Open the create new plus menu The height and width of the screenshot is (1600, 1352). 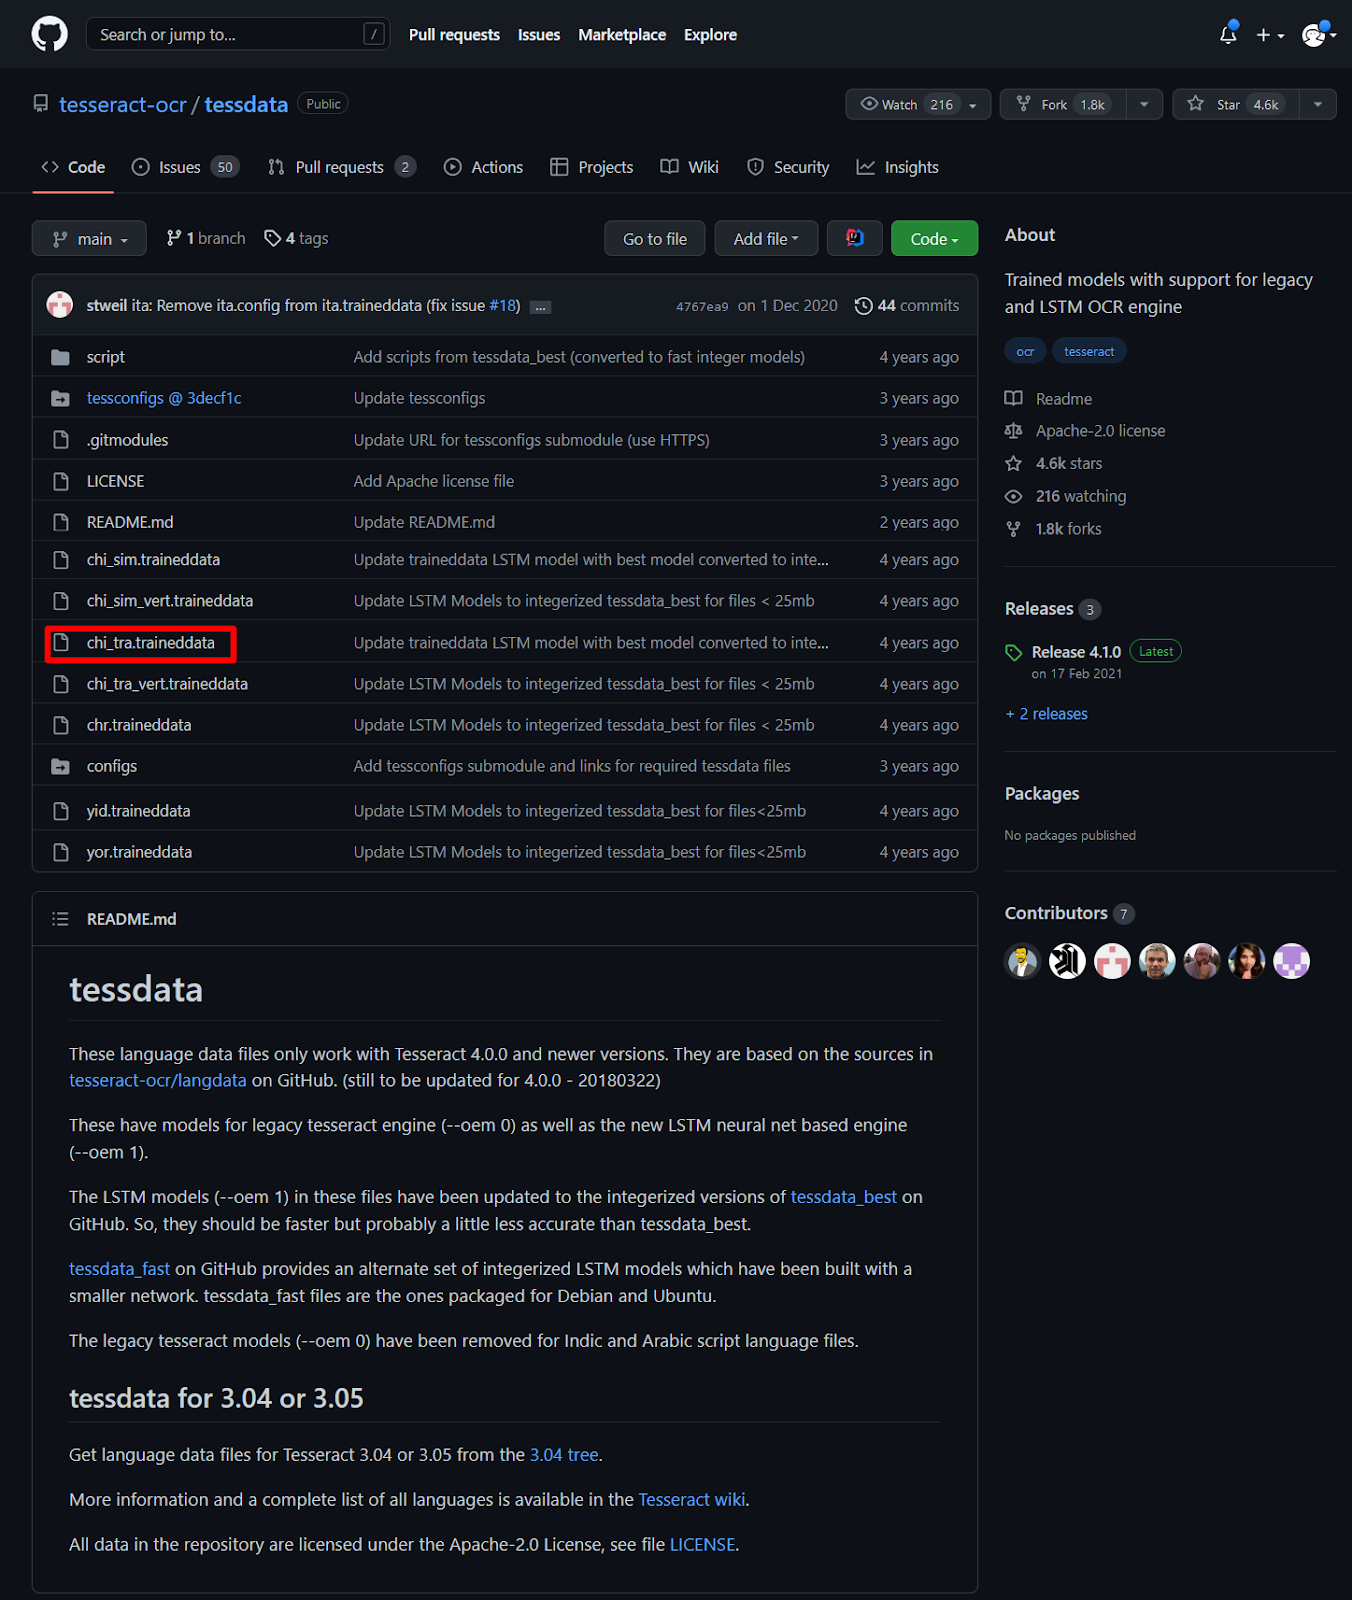click(x=1270, y=35)
